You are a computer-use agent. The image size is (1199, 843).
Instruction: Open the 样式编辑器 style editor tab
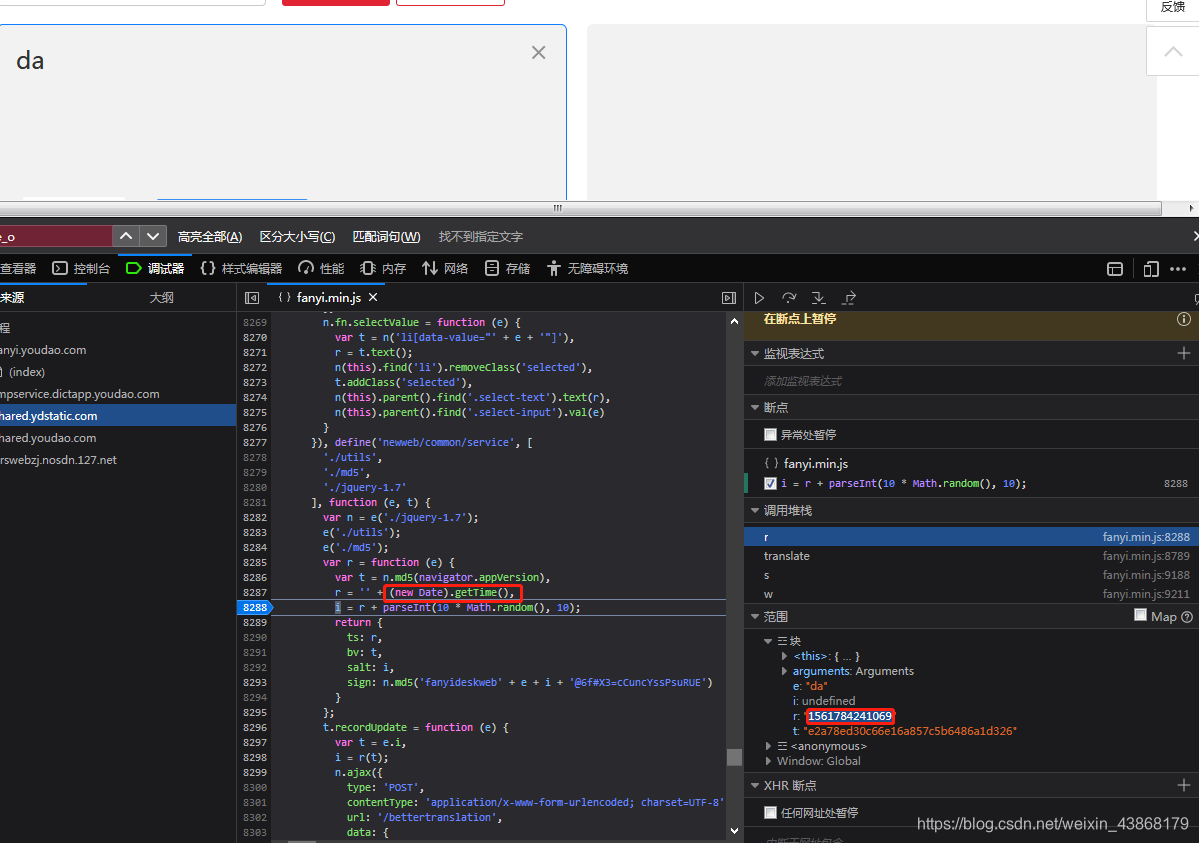coord(241,269)
